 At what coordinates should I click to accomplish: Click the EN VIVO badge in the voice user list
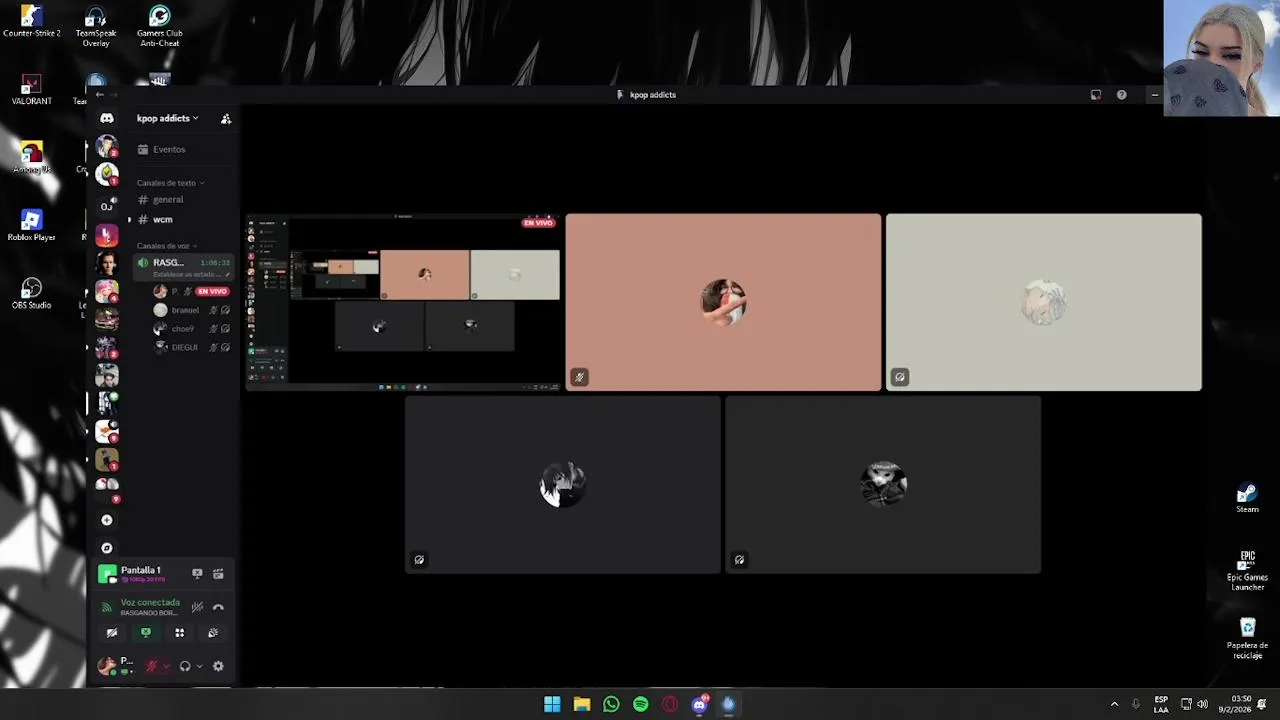tap(212, 291)
